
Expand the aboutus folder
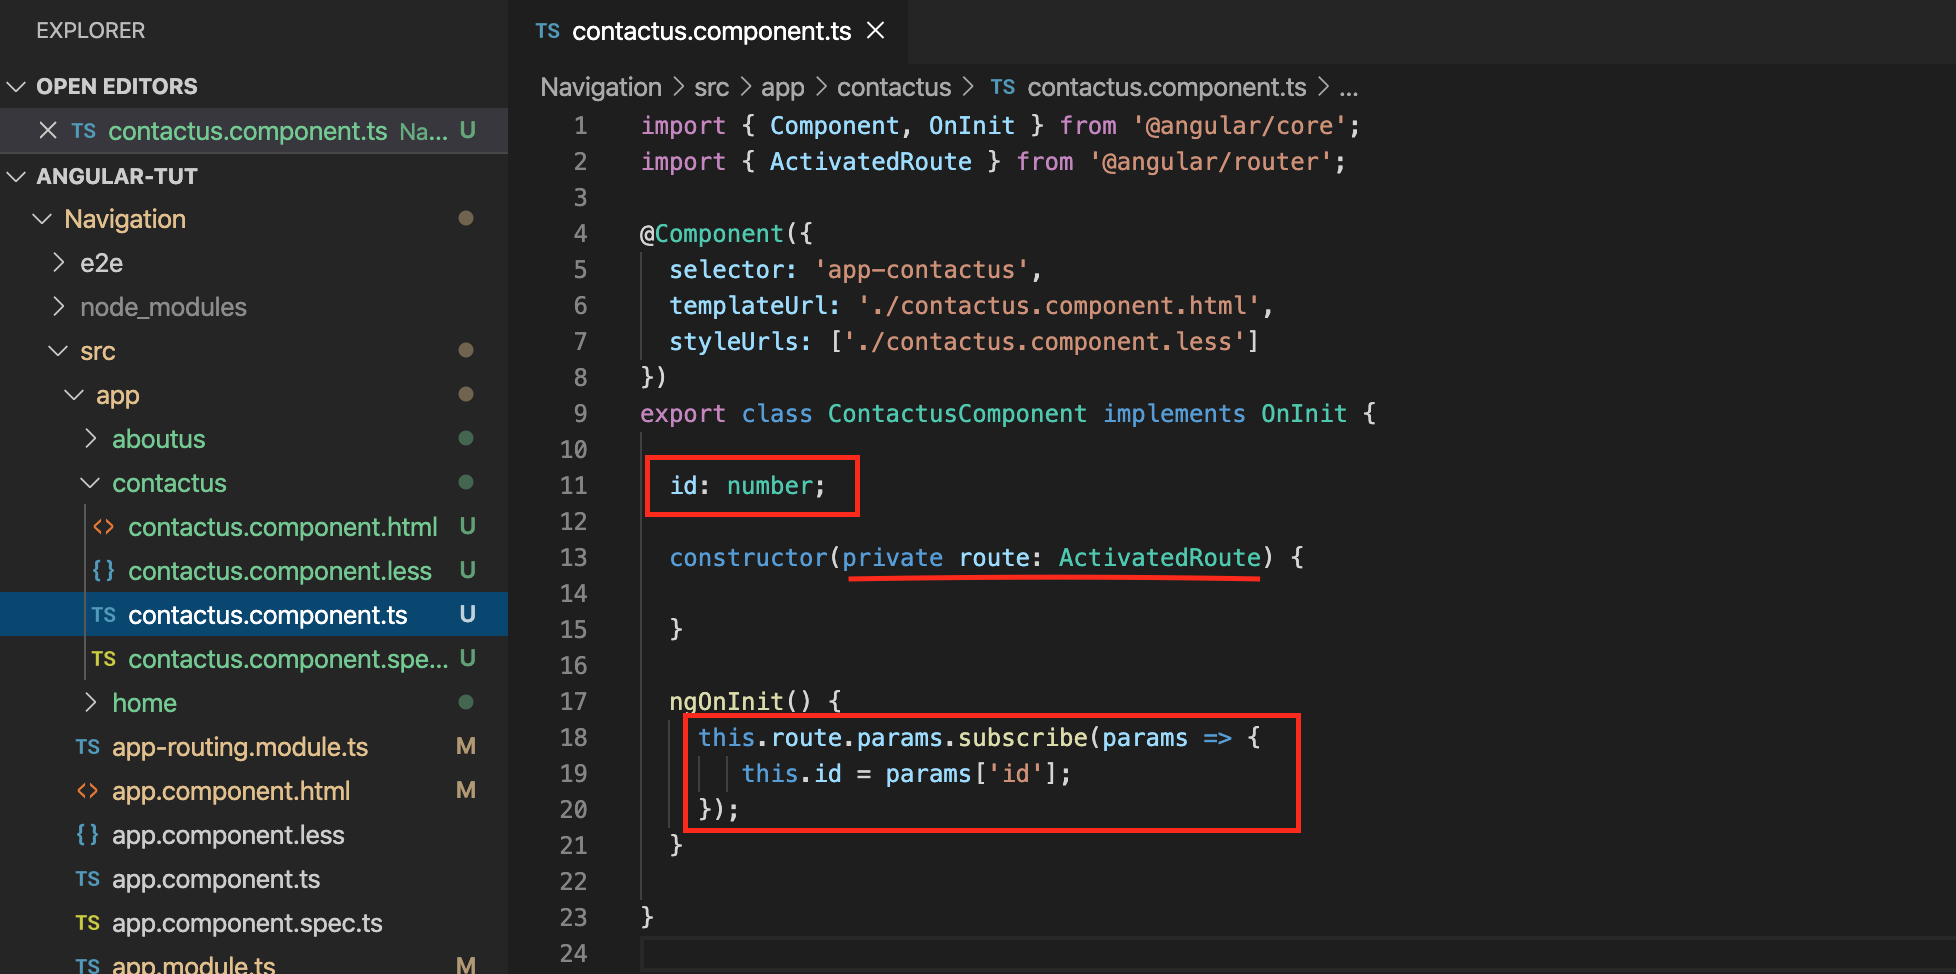(x=90, y=439)
